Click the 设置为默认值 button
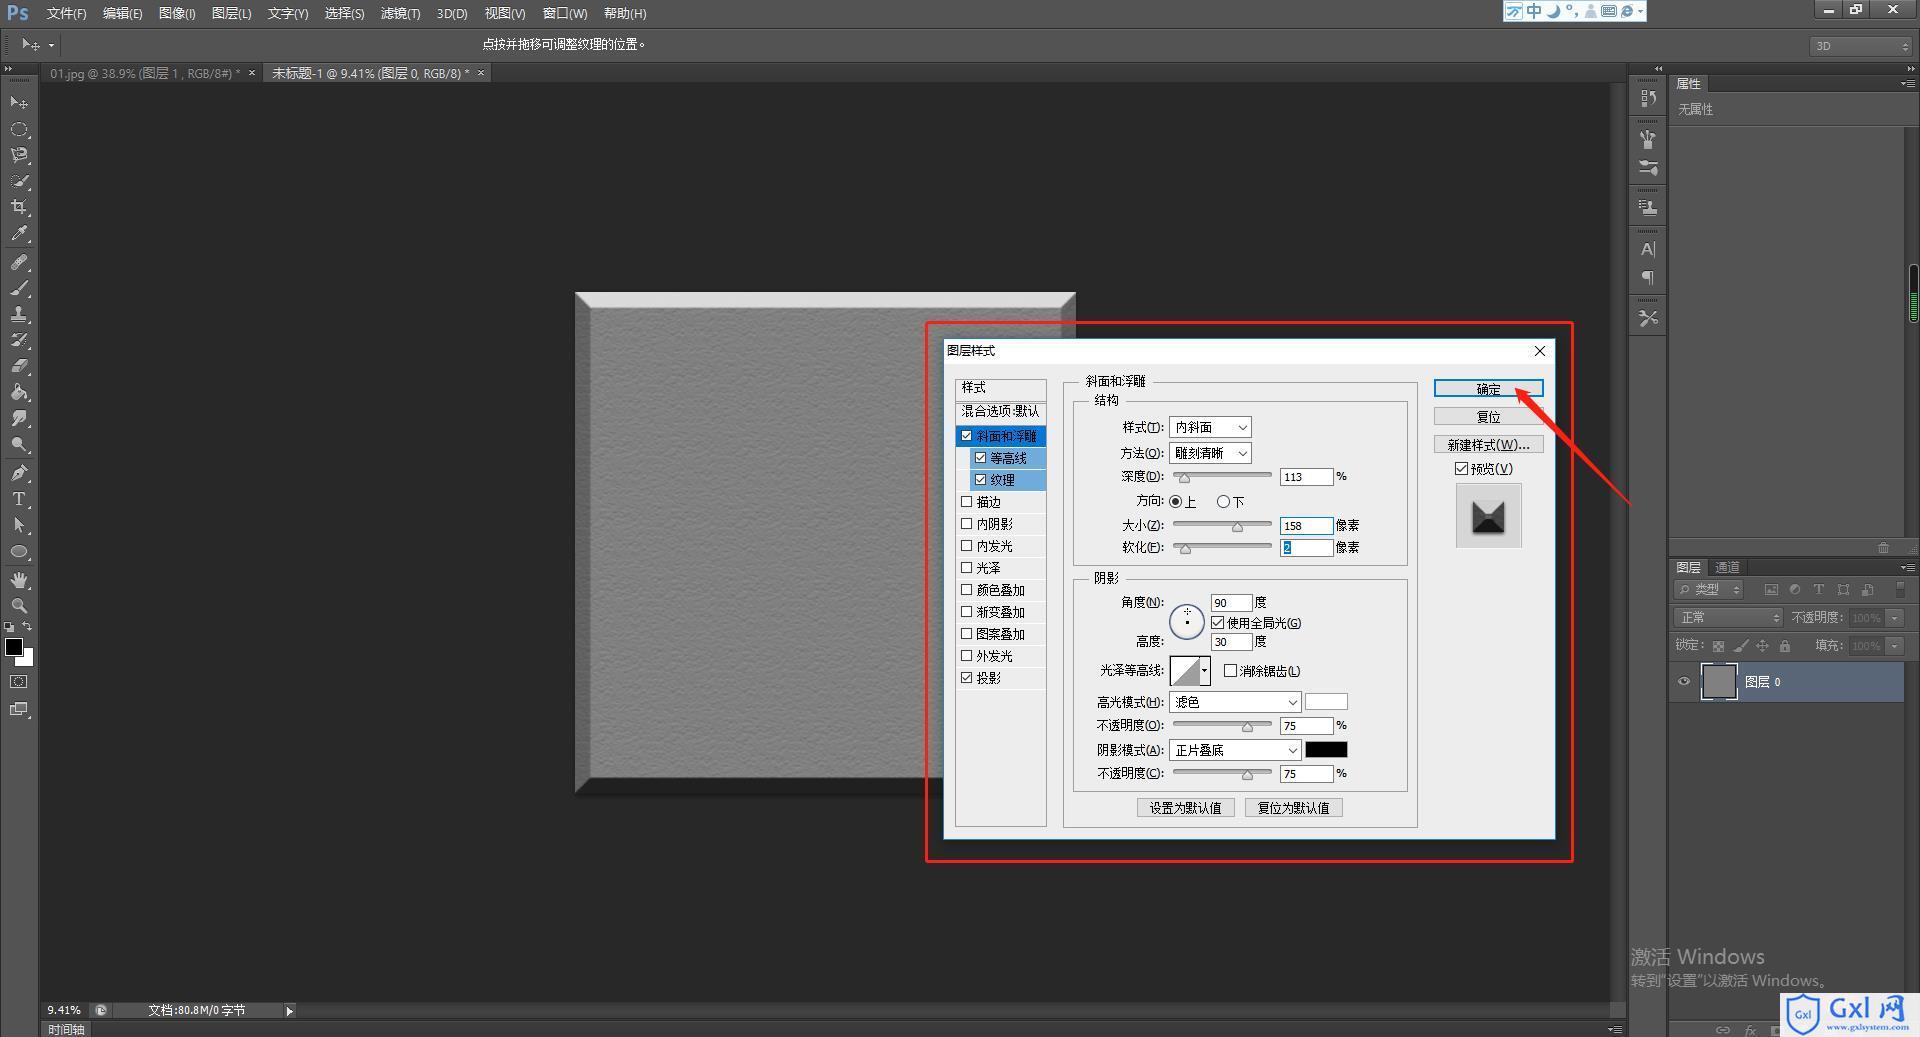Image resolution: width=1920 pixels, height=1037 pixels. click(1185, 808)
